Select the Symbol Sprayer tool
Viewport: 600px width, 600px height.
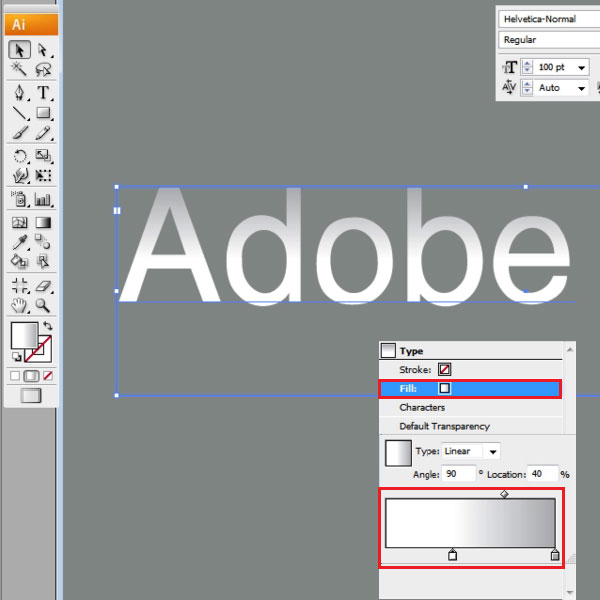[20, 199]
